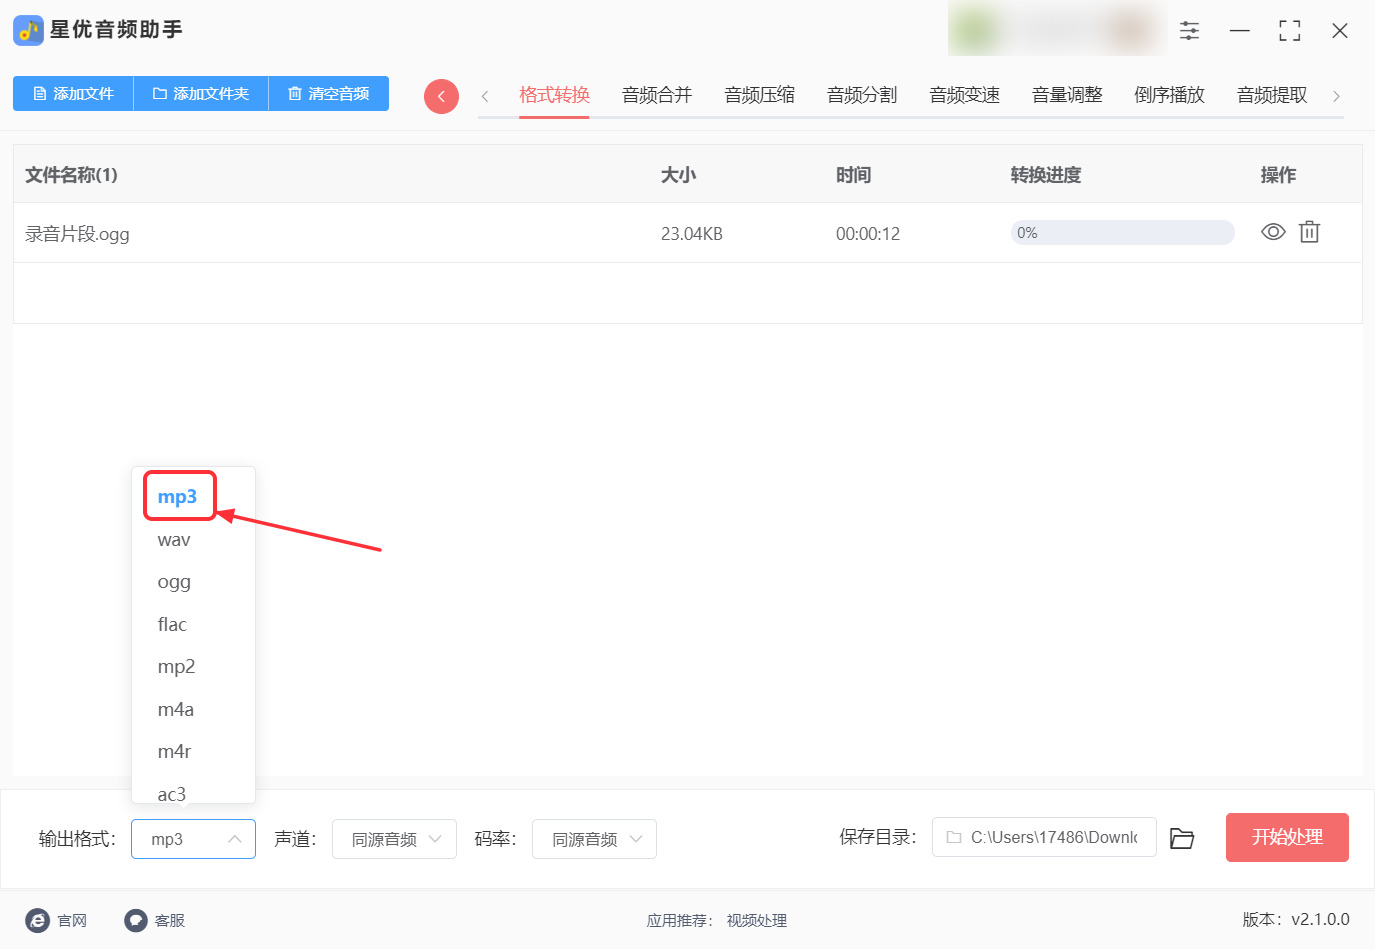Open settings via the sliders icon
The width and height of the screenshot is (1375, 950).
[x=1189, y=31]
